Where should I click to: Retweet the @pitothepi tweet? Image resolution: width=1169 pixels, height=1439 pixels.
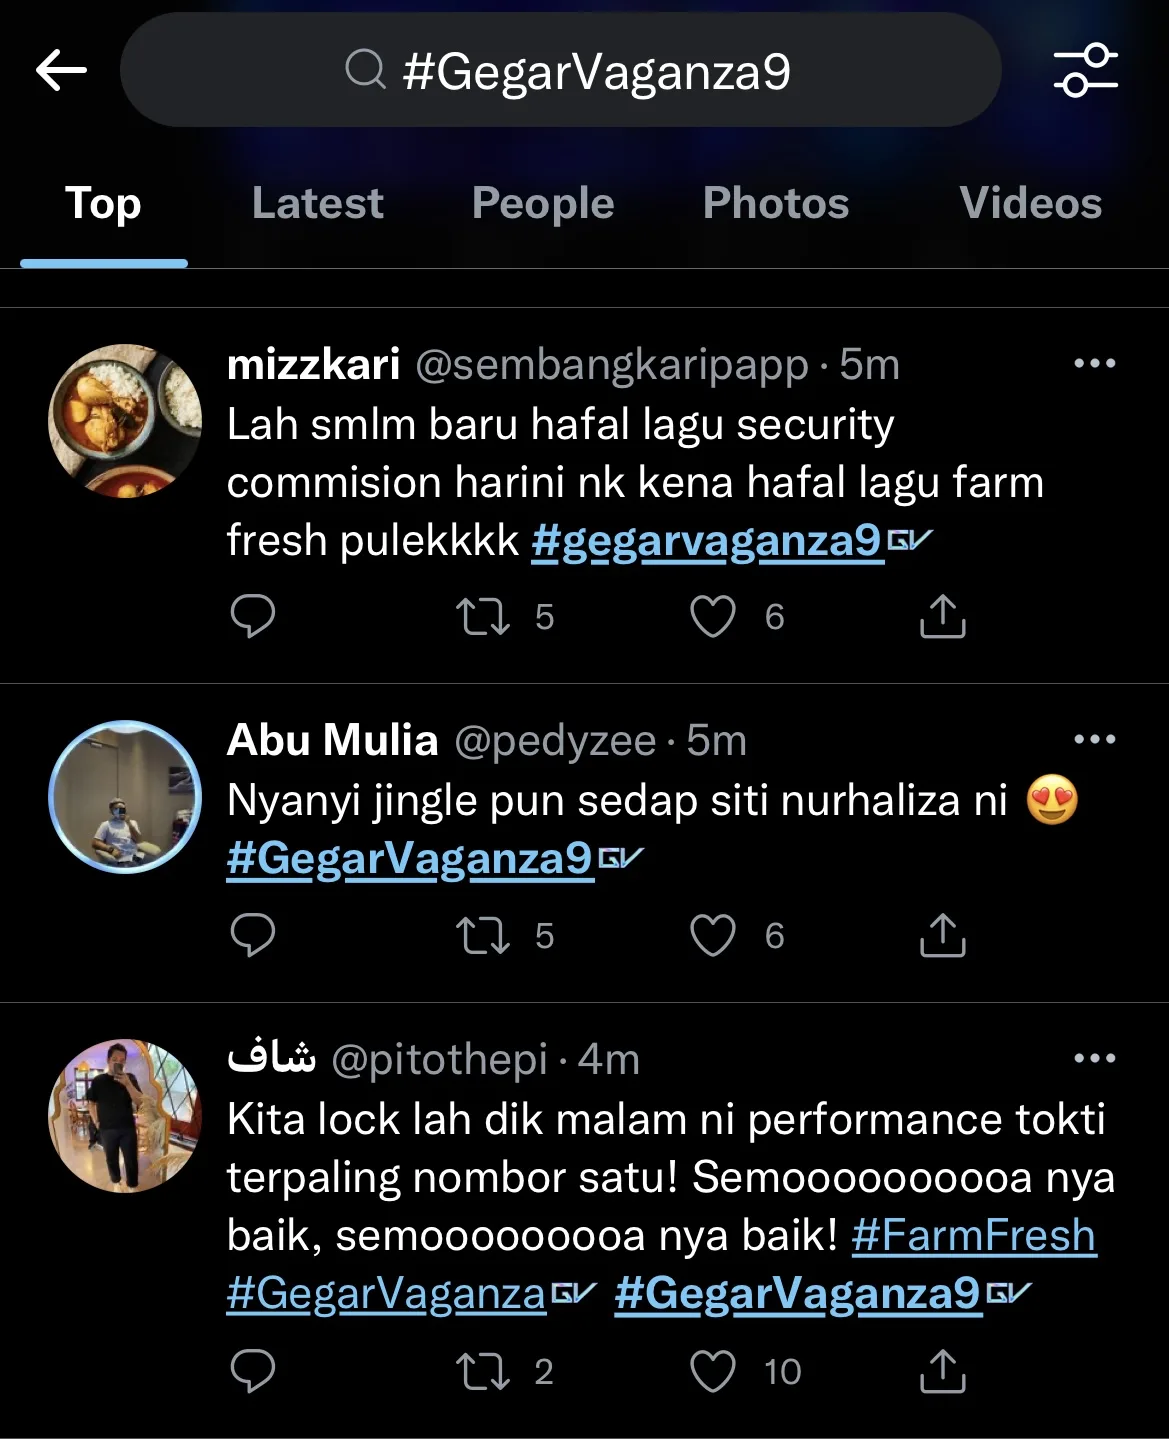tap(483, 1371)
